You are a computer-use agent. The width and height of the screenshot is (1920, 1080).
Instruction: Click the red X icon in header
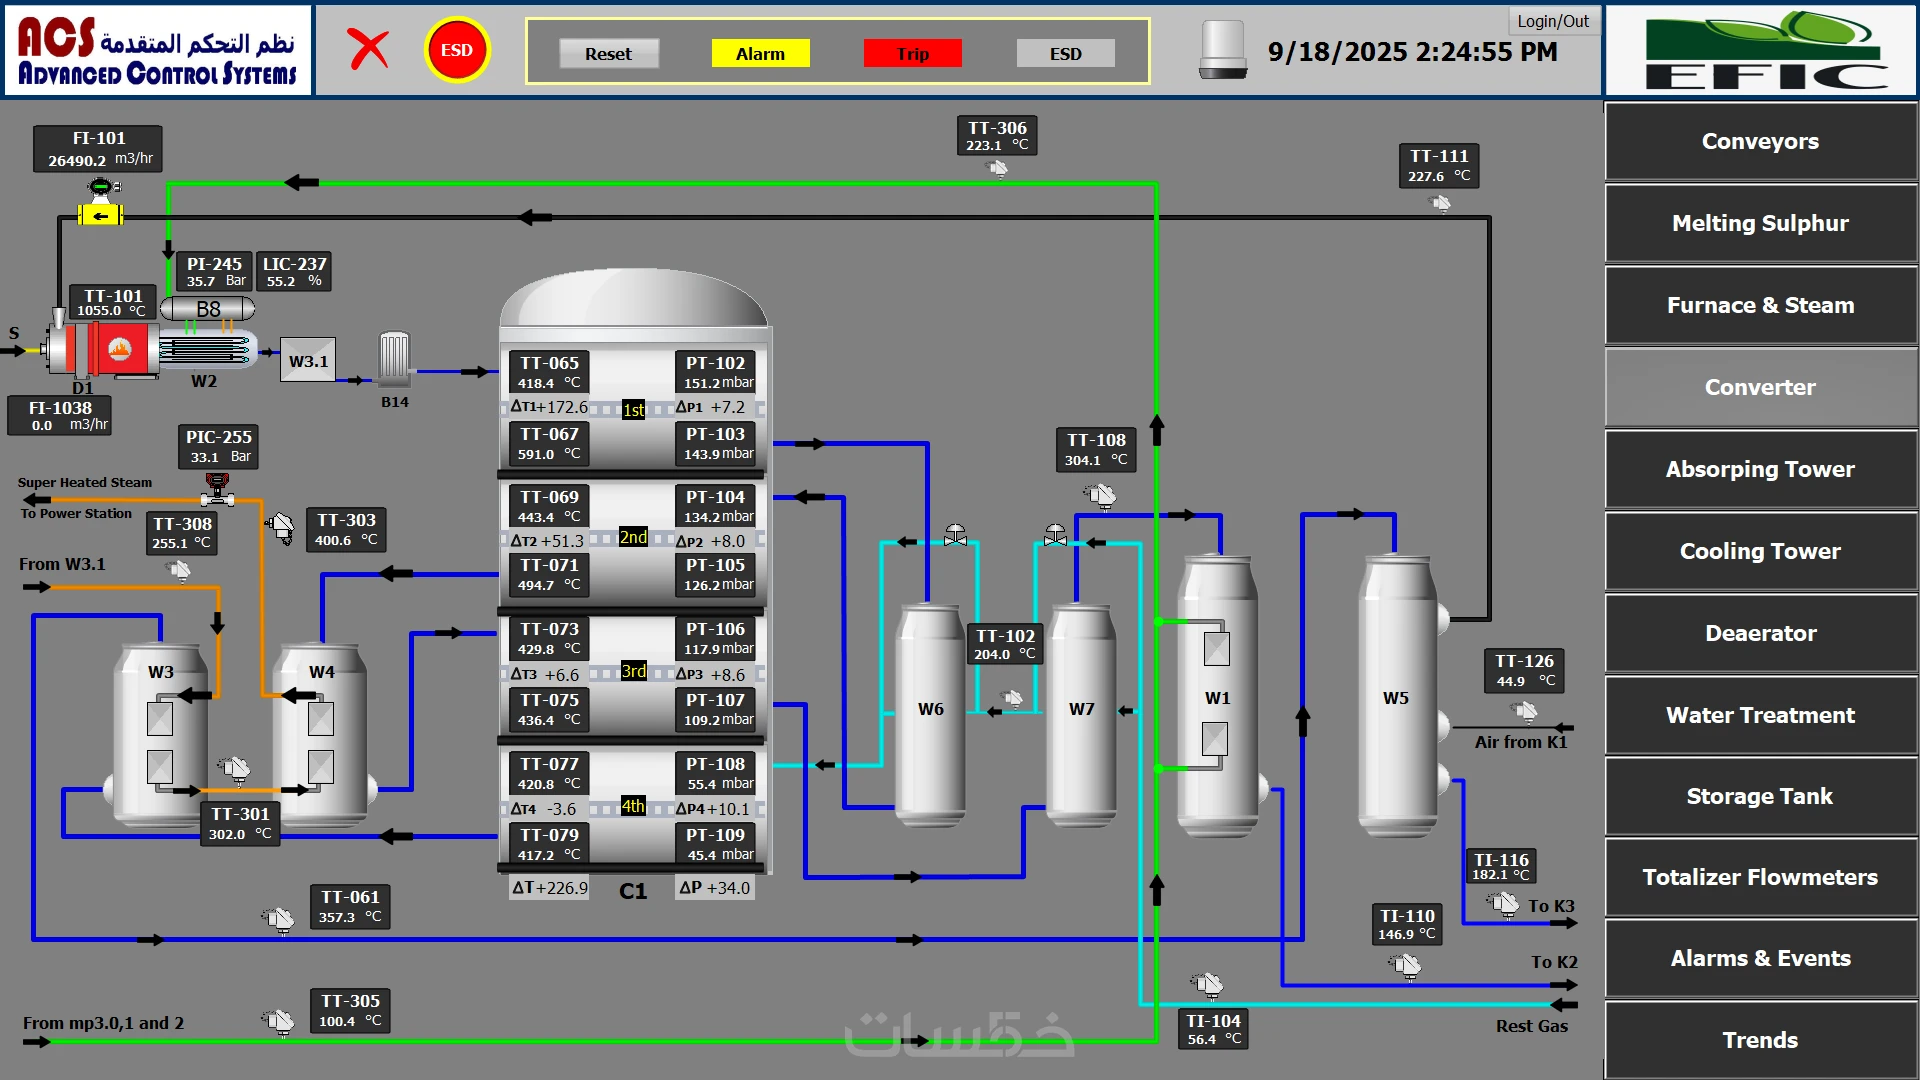(x=368, y=49)
